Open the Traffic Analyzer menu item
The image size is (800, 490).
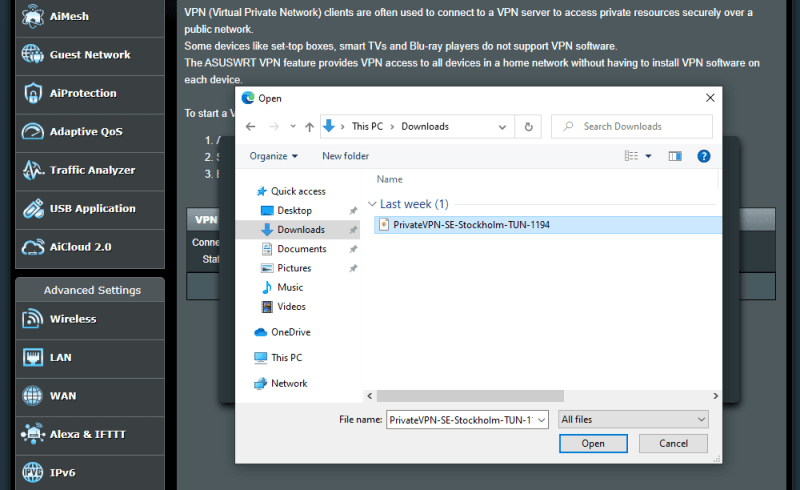click(90, 170)
